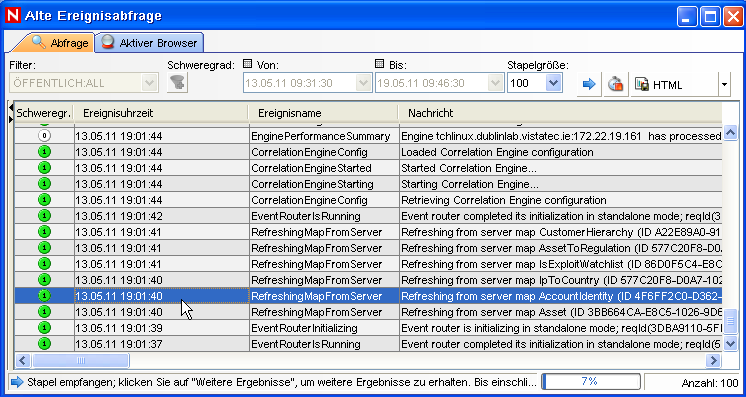Select time cell 13.05.11 19:01:39
Image resolution: width=746 pixels, height=397 pixels.
pos(162,328)
